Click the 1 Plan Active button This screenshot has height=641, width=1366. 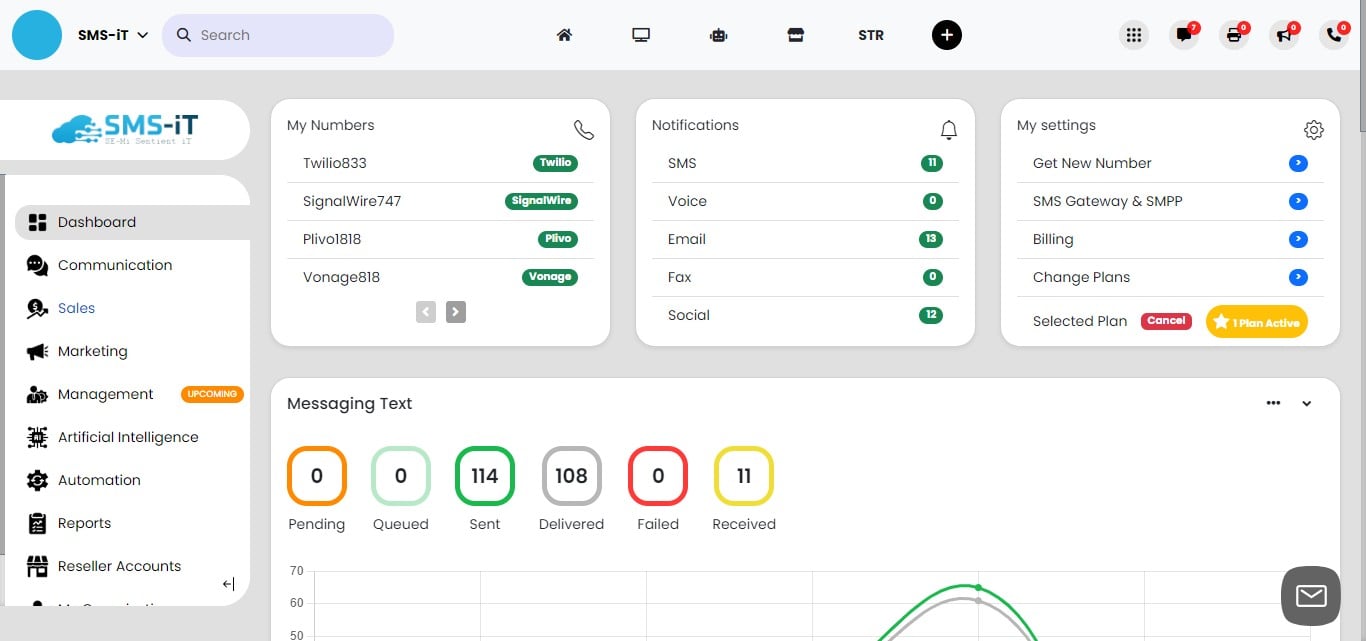pyautogui.click(x=1257, y=322)
